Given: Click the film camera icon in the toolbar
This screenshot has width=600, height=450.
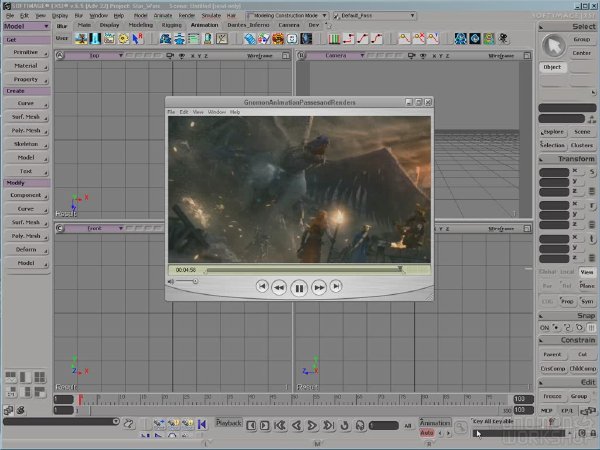Looking at the screenshot, I should coord(503,38).
